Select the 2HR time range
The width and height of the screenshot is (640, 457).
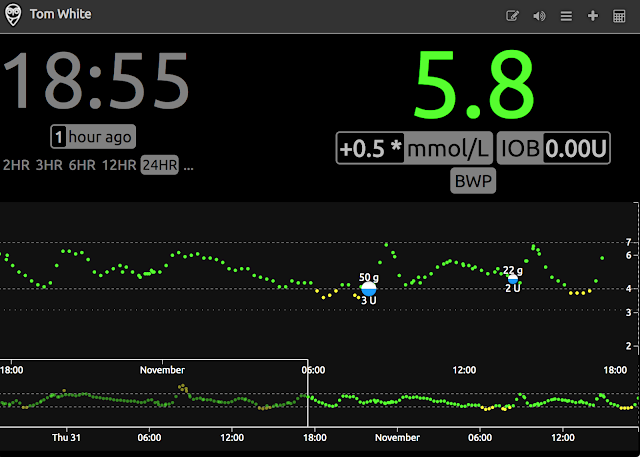click(16, 165)
